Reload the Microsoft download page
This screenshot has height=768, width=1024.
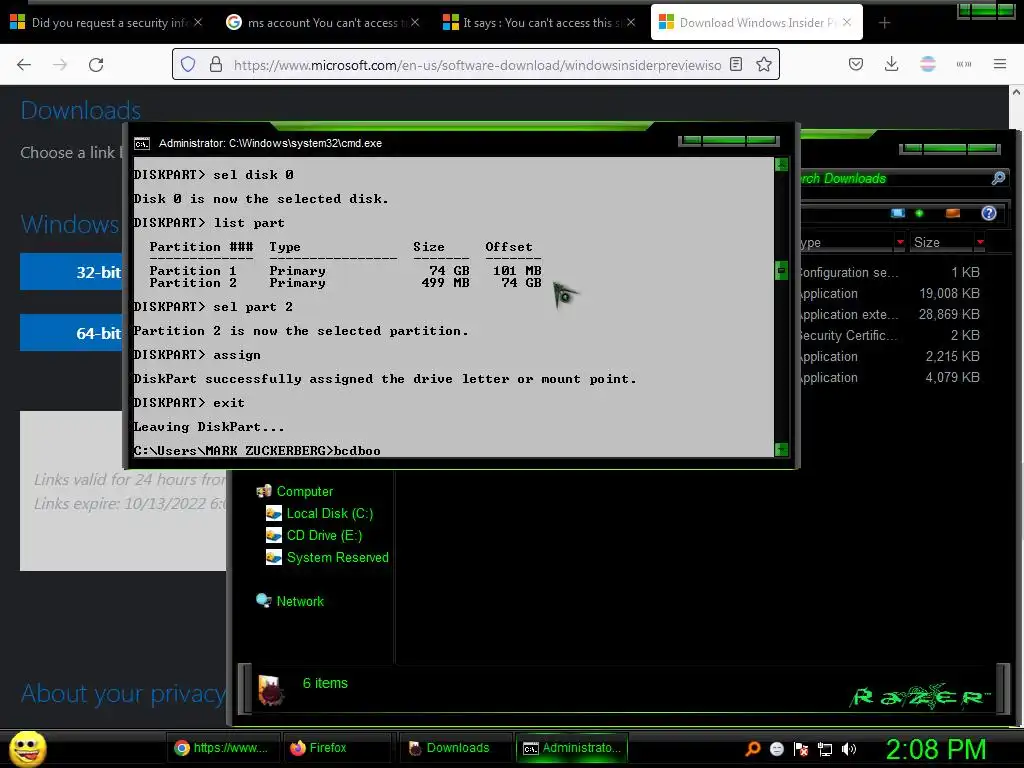pos(96,65)
